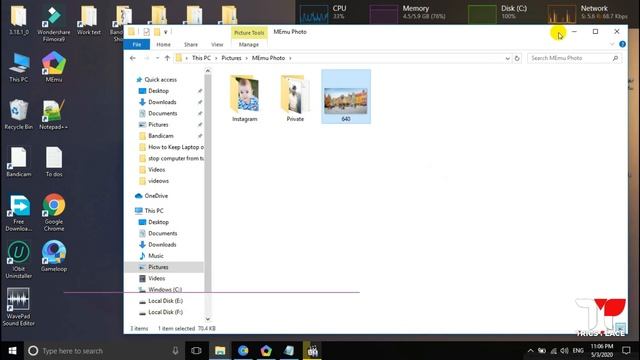Open the recent locations dropdown arrow
This screenshot has width=640, height=360.
click(157, 58)
